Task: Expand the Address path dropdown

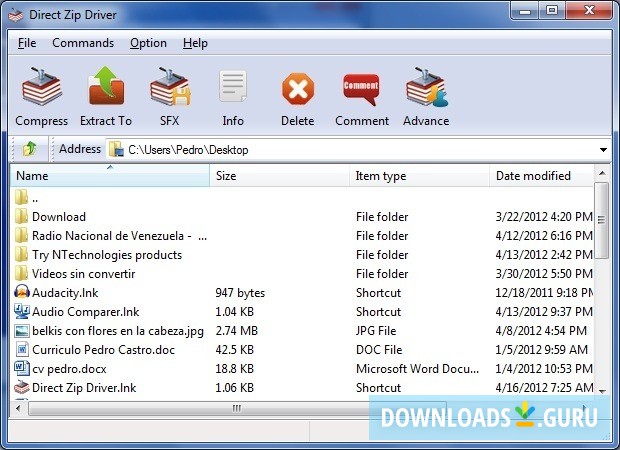Action: pyautogui.click(x=603, y=150)
